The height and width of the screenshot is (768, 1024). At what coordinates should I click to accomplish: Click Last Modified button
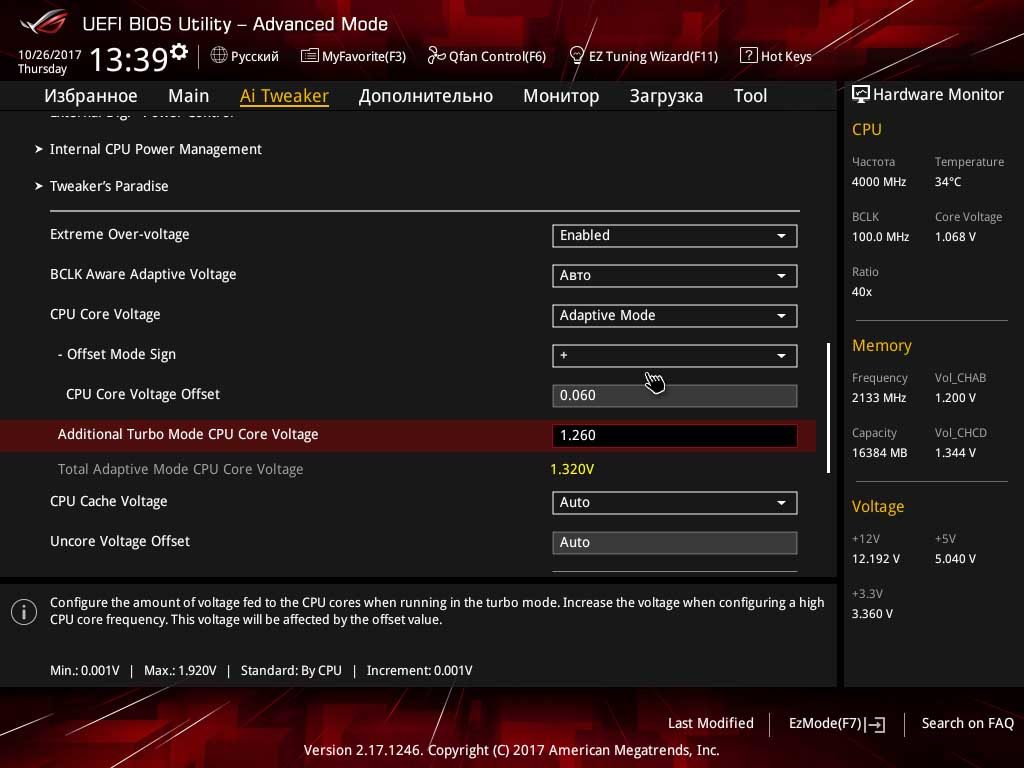711,723
